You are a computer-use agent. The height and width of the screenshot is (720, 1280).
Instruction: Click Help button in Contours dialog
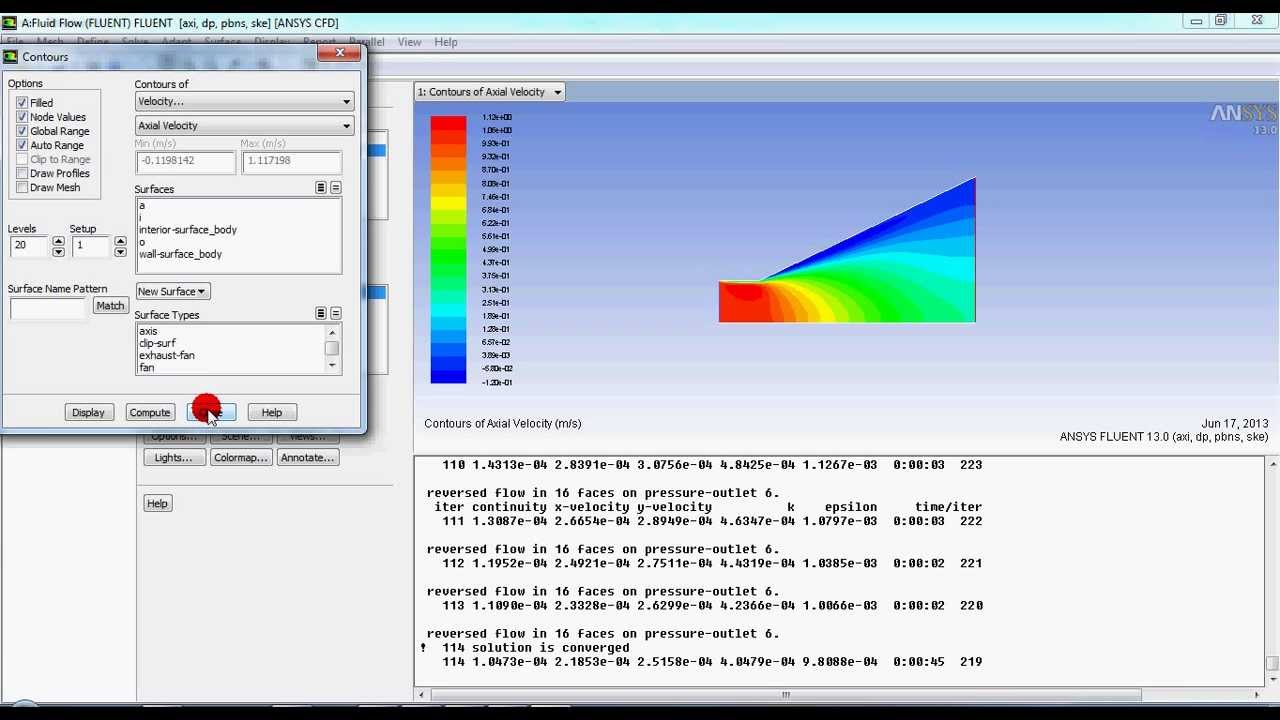272,412
